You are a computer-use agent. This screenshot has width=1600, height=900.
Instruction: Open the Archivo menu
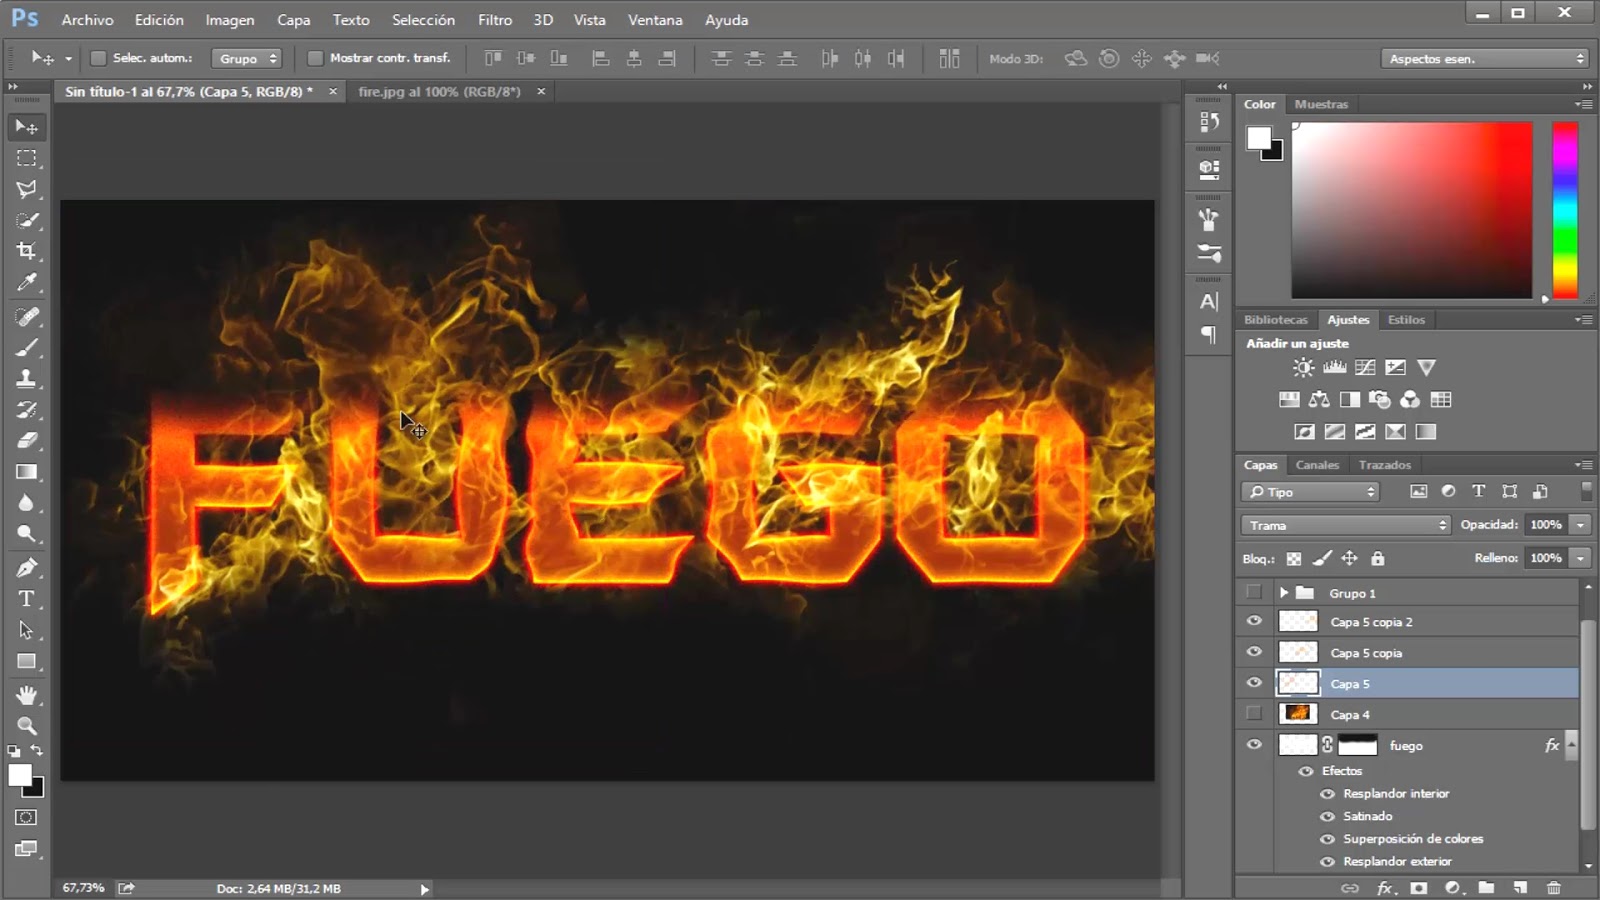coord(87,19)
